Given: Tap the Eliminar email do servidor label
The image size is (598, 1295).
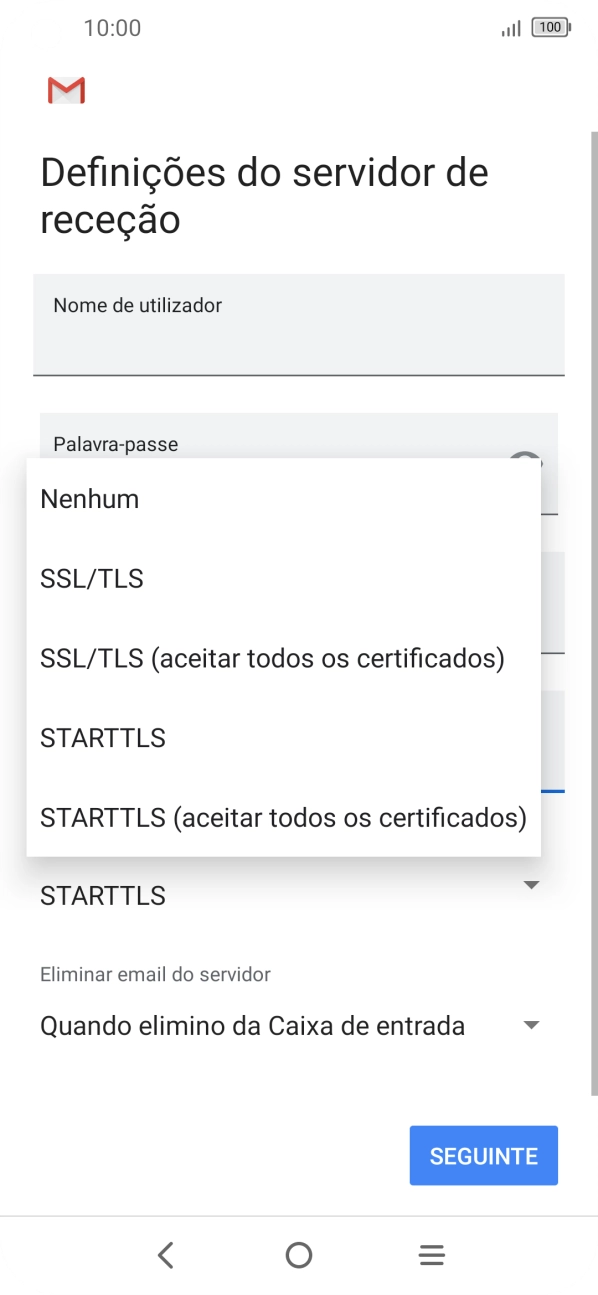Looking at the screenshot, I should point(155,974).
